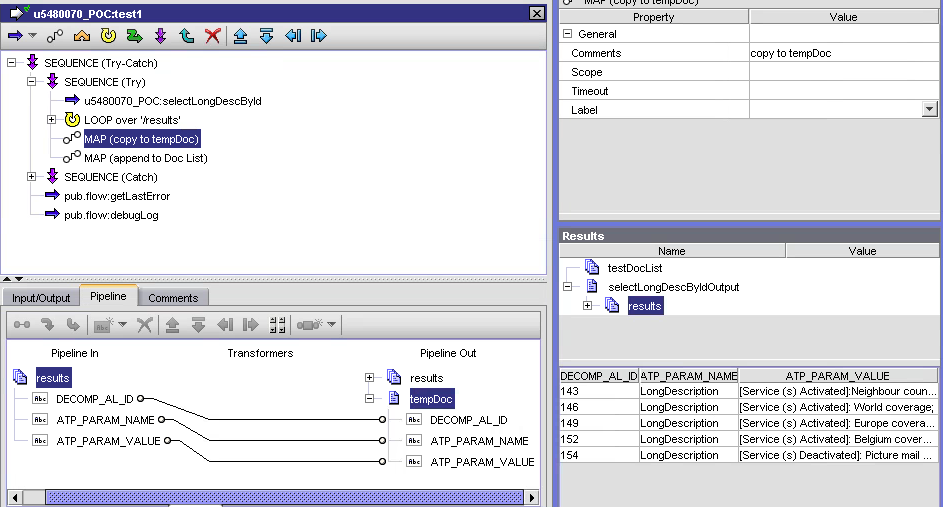
Task: Click the pipeline Map link icon
Action: tap(22, 325)
